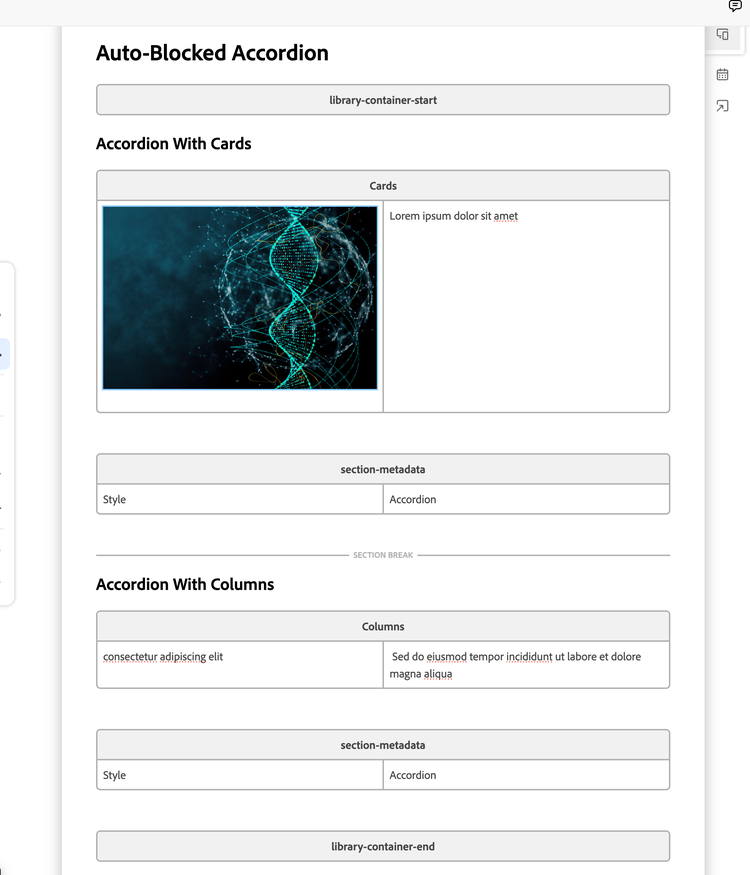Select the Columns block header cell

tap(383, 626)
